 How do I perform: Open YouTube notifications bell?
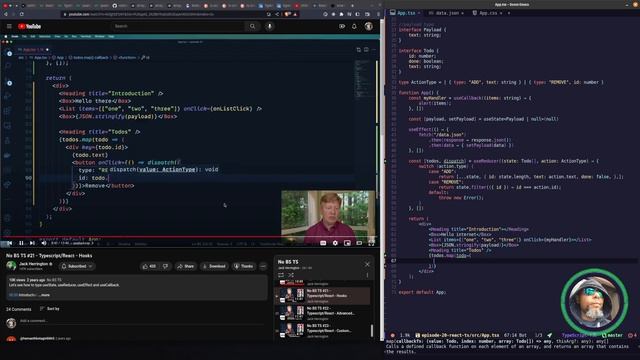point(354,26)
